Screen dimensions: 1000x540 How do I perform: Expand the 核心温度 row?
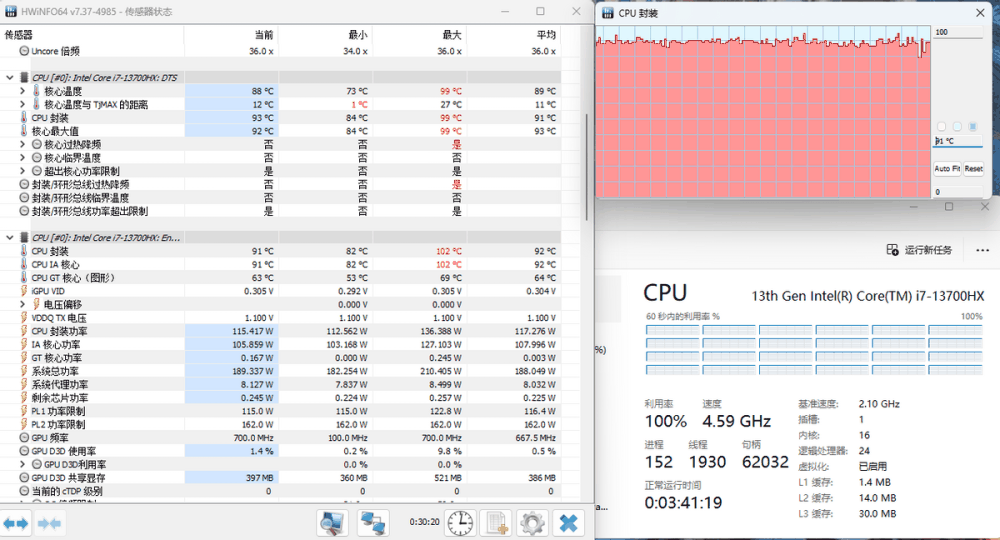coord(22,91)
